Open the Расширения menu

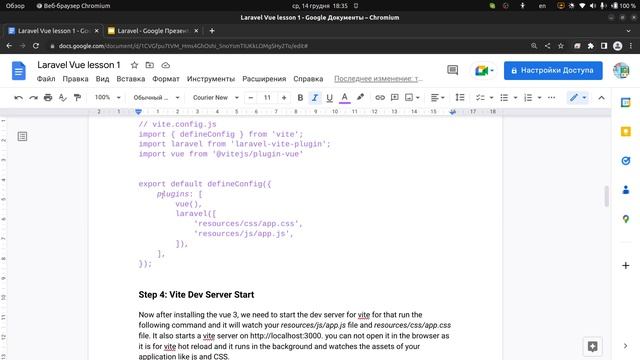coord(264,79)
